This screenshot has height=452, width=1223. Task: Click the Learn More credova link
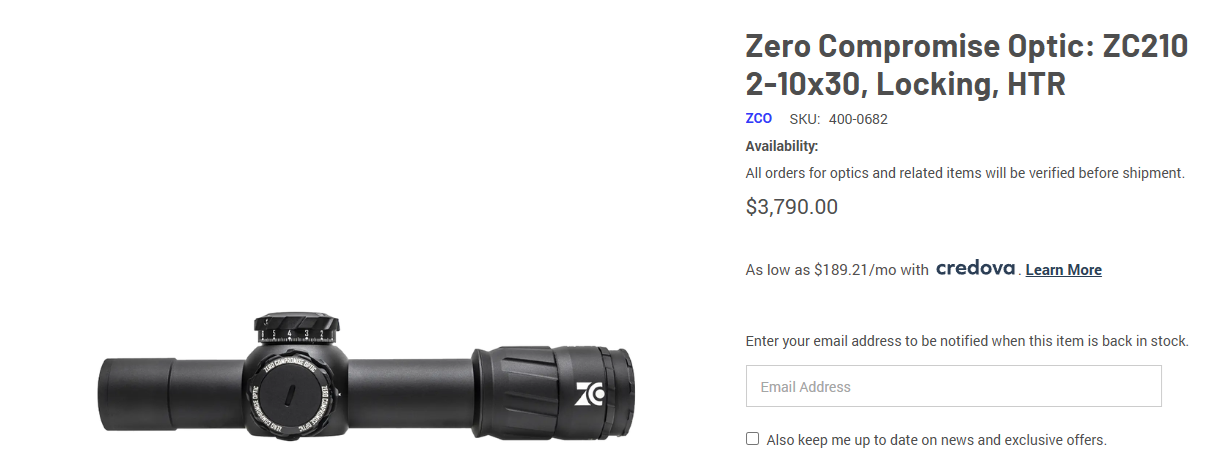tap(1063, 270)
